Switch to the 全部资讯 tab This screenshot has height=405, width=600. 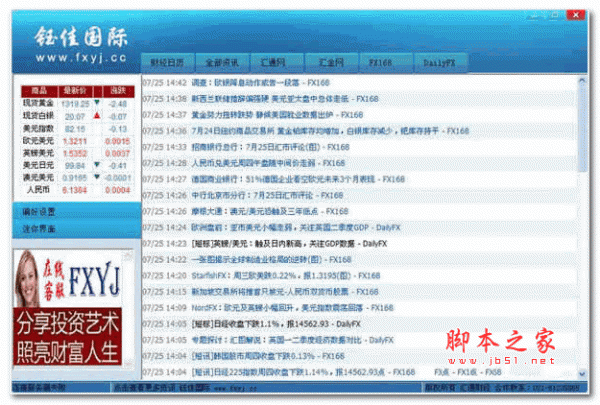pos(222,63)
